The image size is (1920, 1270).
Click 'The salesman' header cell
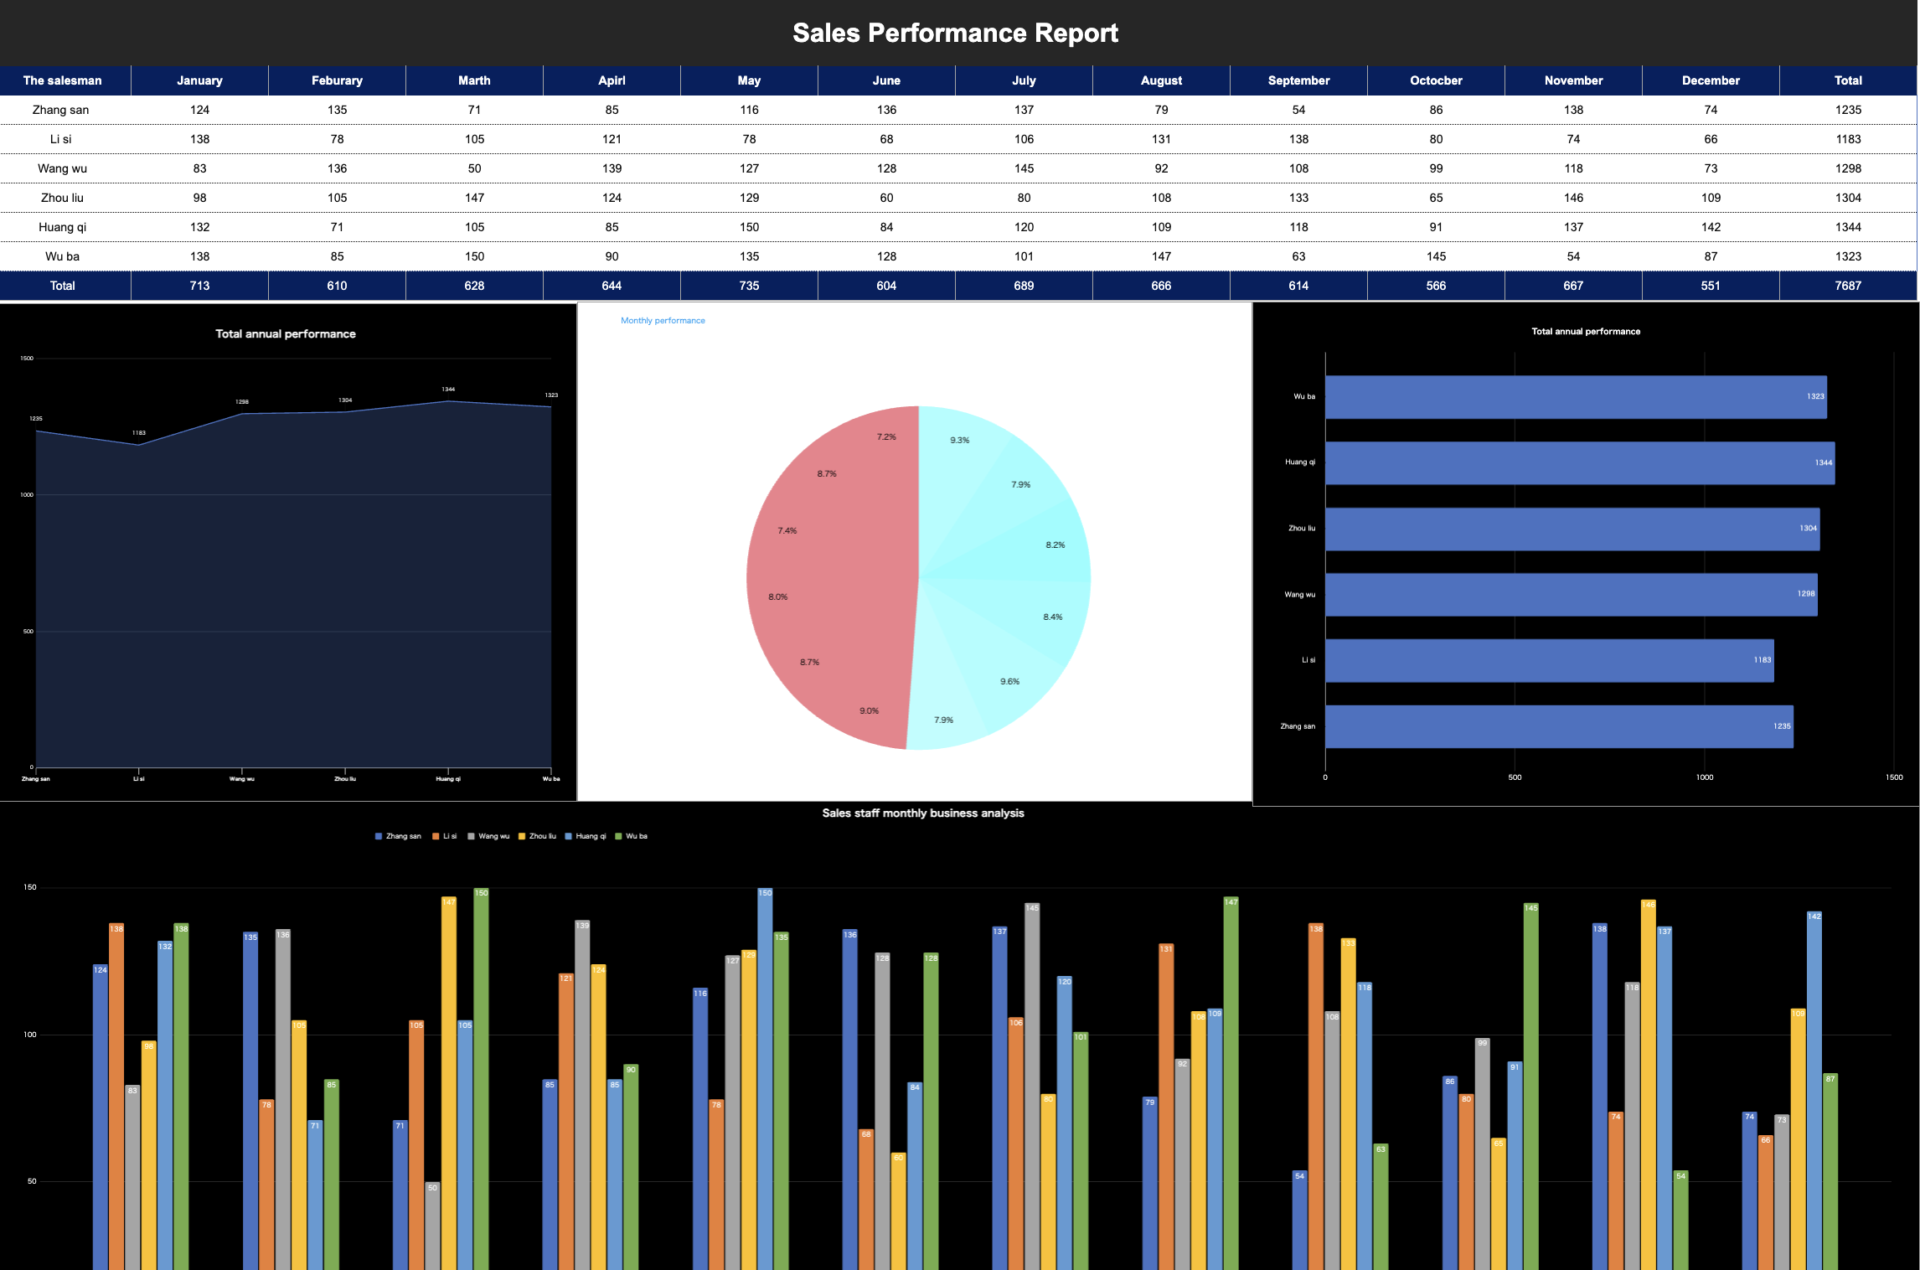click(62, 80)
